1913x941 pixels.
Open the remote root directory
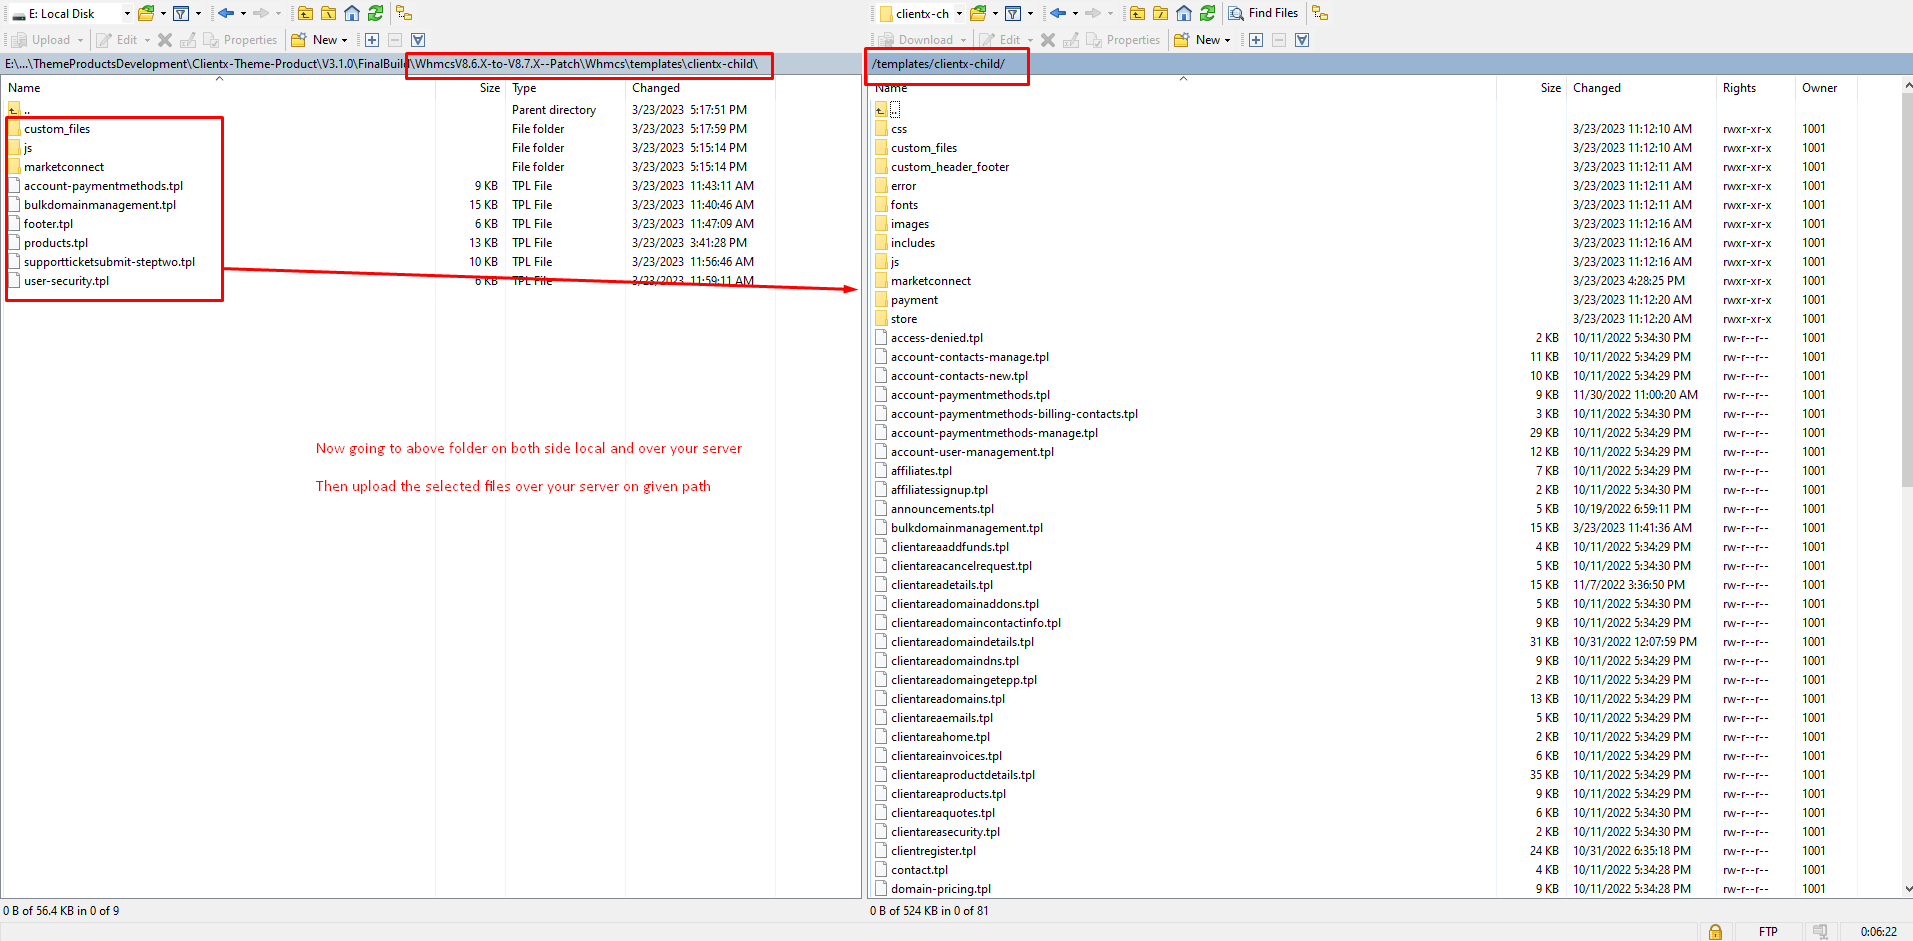(1160, 13)
